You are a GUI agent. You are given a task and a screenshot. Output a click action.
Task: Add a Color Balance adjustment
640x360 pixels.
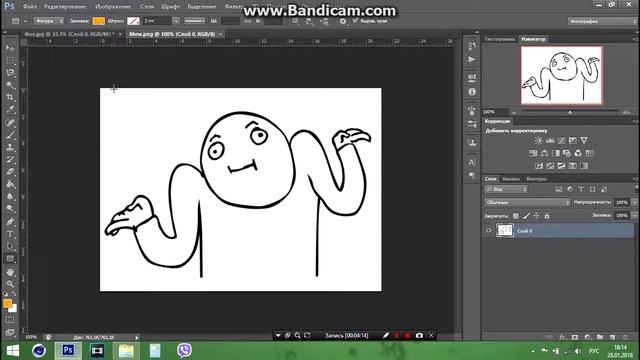coord(544,153)
